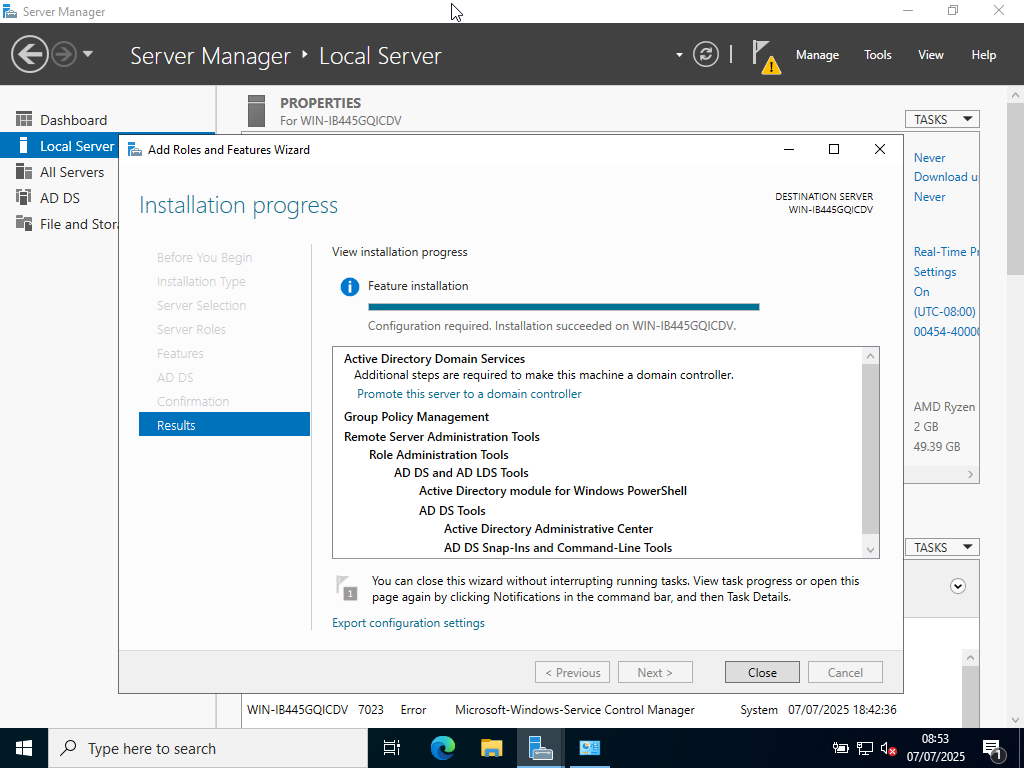Open the View menu

point(931,55)
